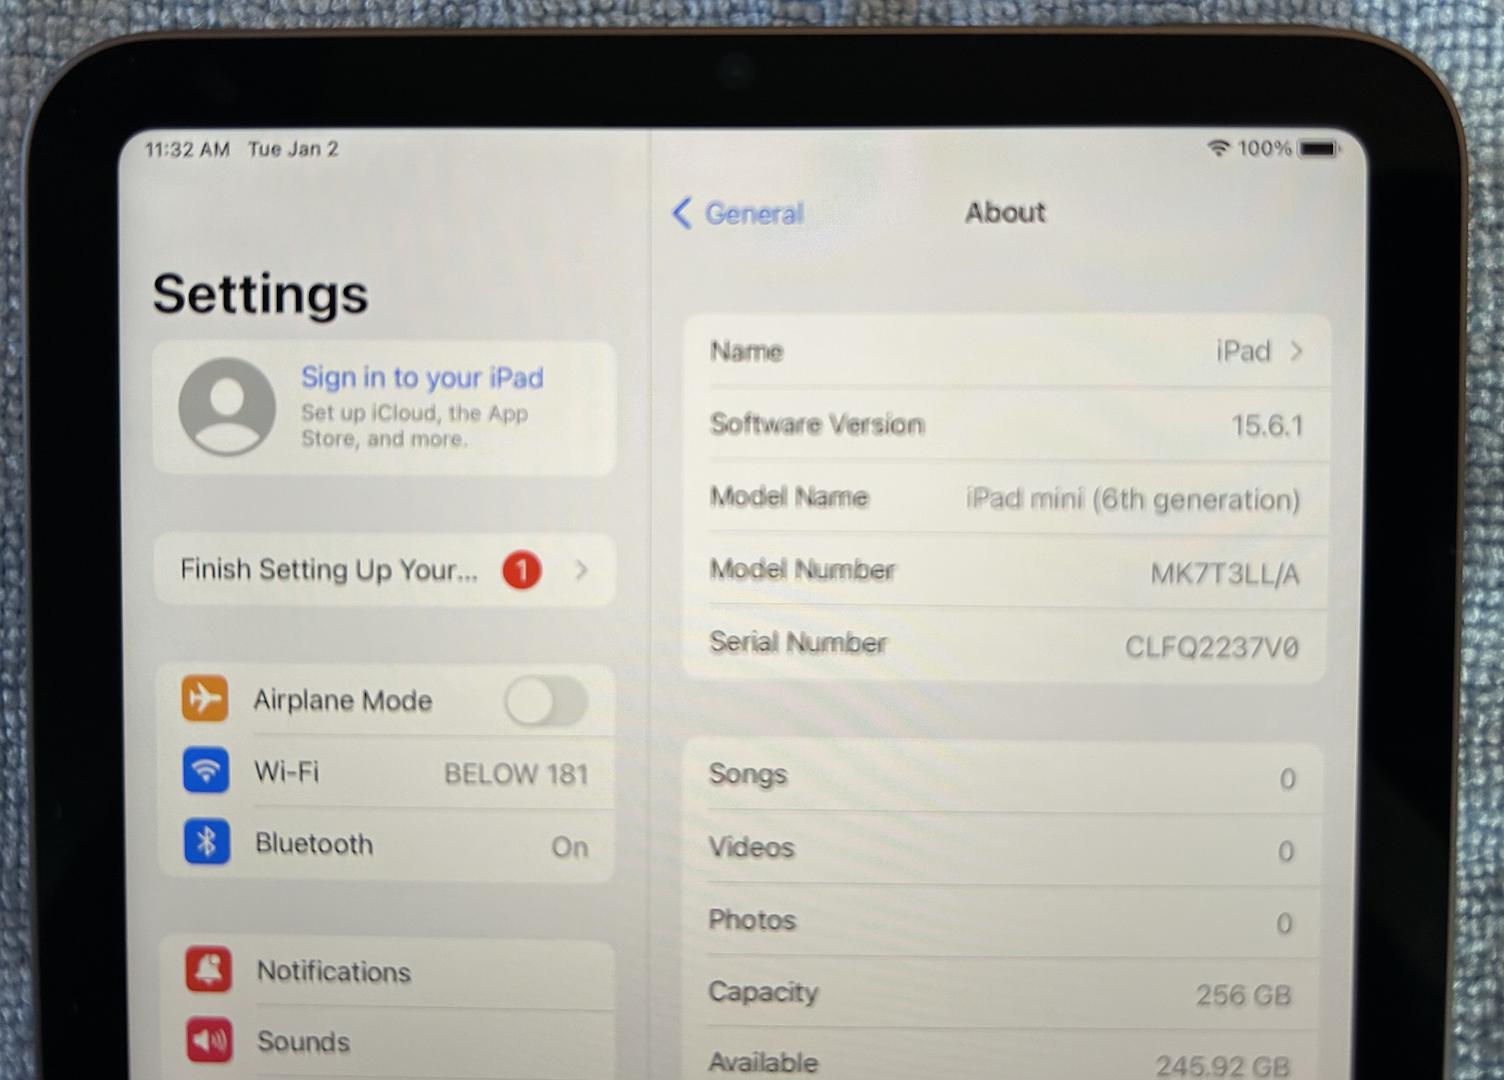This screenshot has width=1504, height=1080.
Task: Go back to General settings
Action: pos(738,213)
